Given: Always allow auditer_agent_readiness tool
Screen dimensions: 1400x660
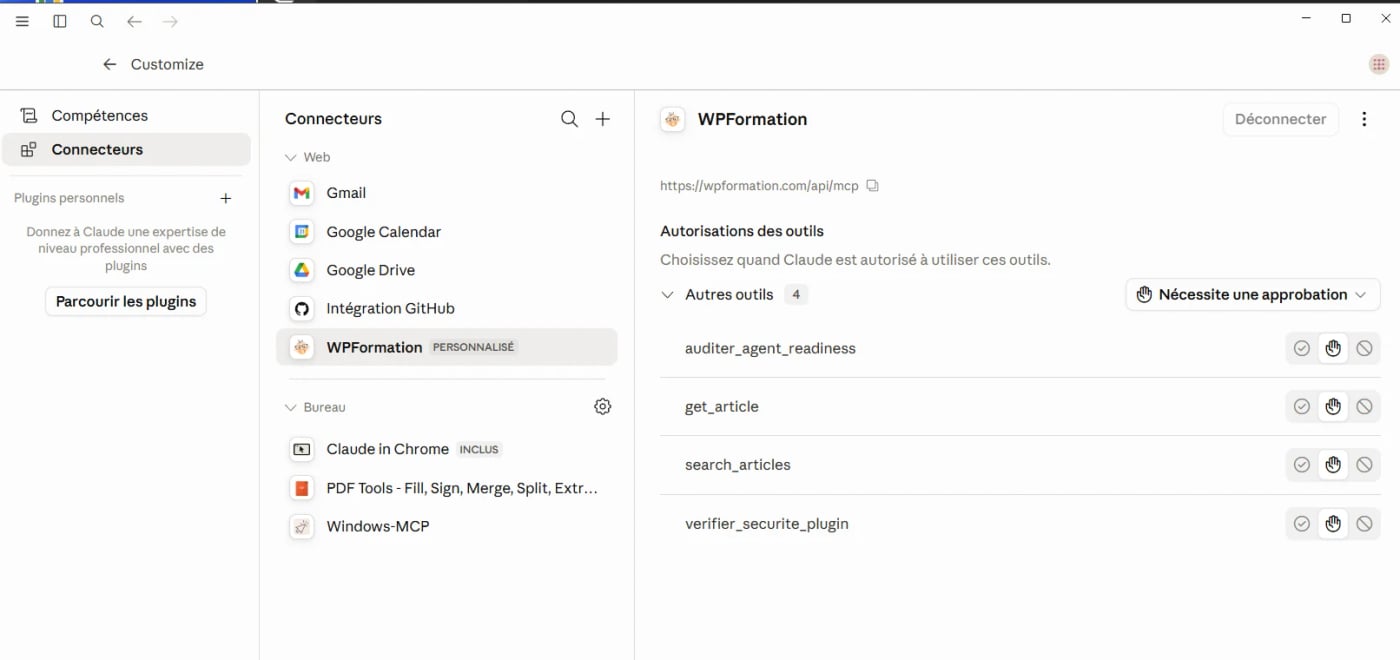Looking at the screenshot, I should [x=1301, y=349].
